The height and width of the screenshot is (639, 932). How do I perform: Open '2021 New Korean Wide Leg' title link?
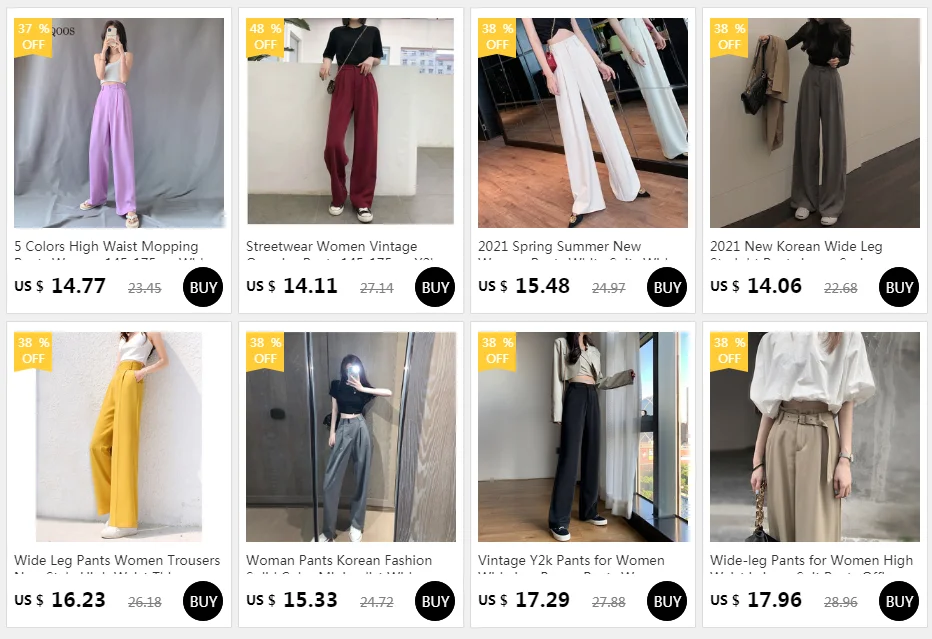[796, 246]
